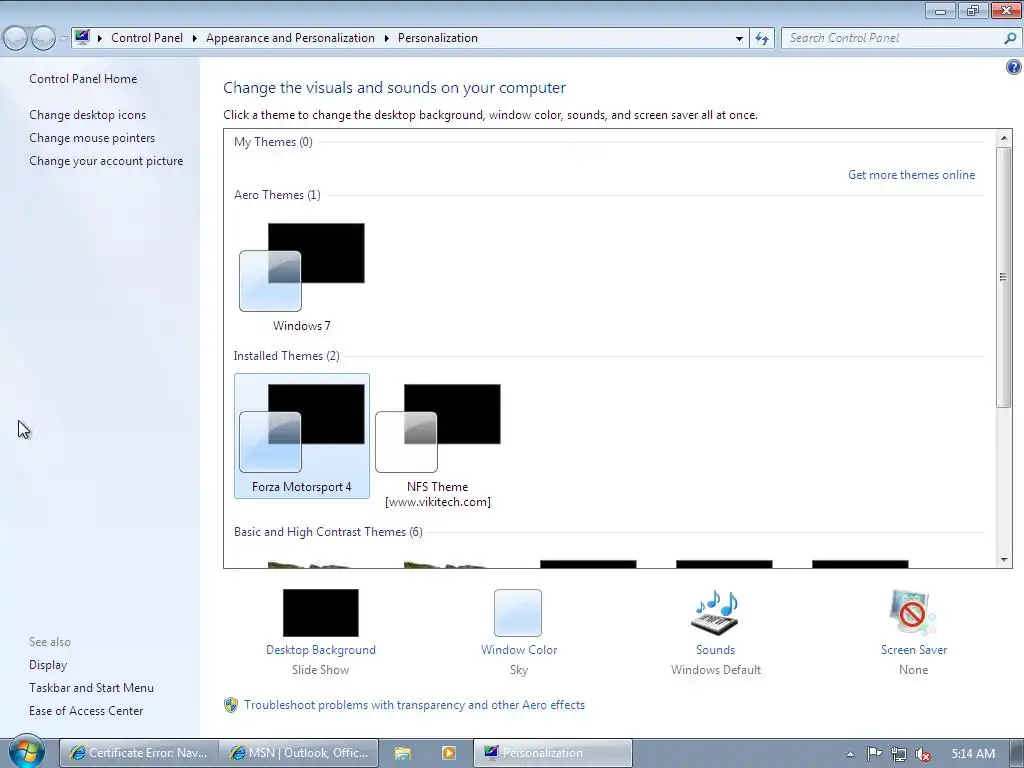1024x768 pixels.
Task: Click the search magnifier icon
Action: coord(1010,38)
